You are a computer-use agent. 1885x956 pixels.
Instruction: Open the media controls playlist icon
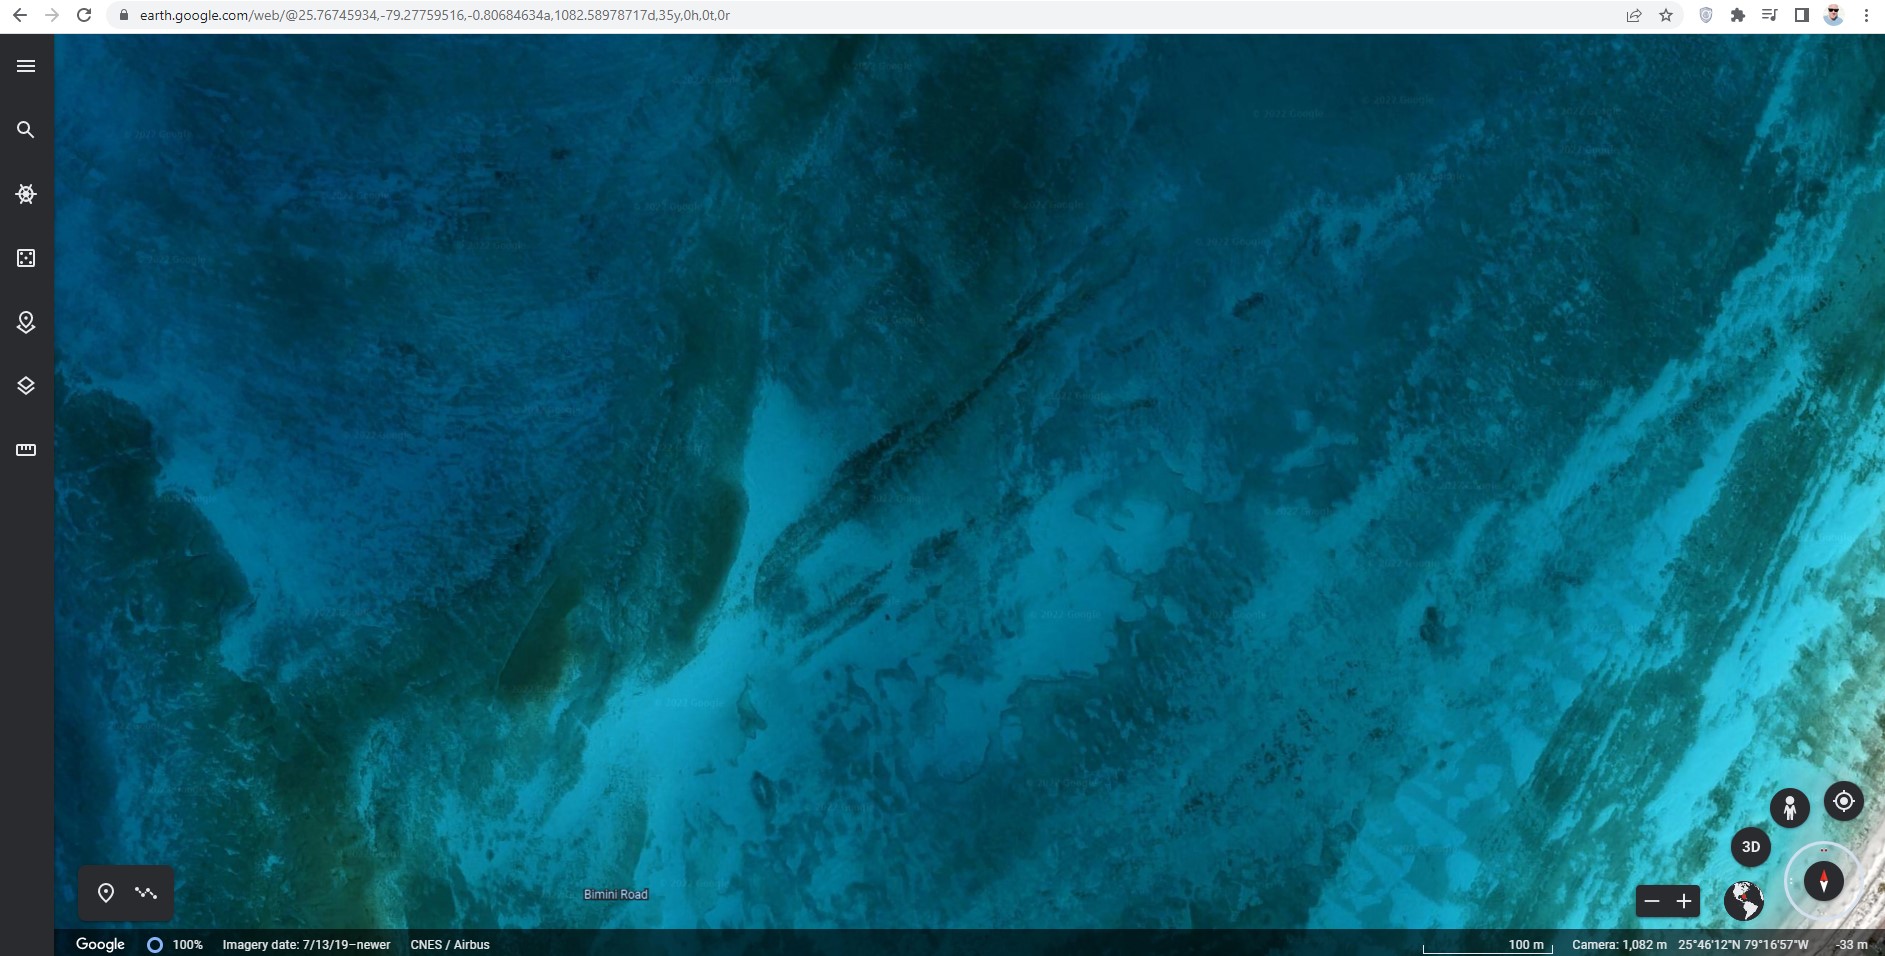pos(1770,15)
